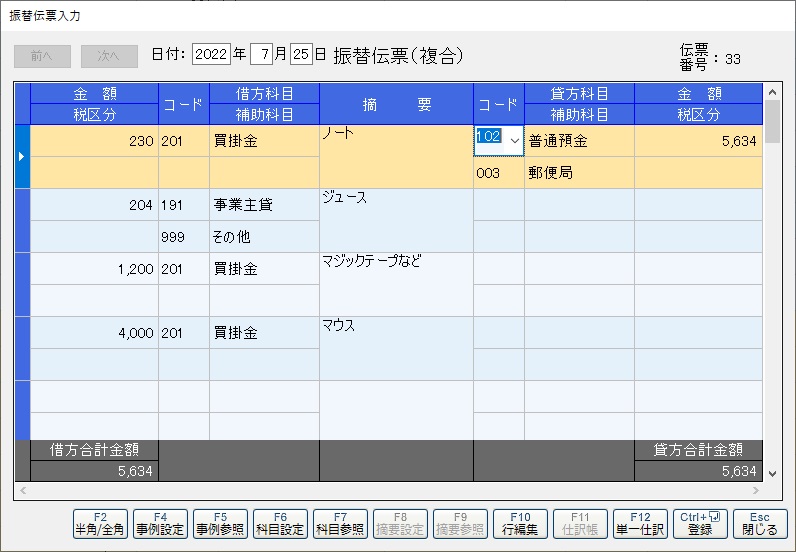Click the debit amount 4,000 cell

[94, 333]
